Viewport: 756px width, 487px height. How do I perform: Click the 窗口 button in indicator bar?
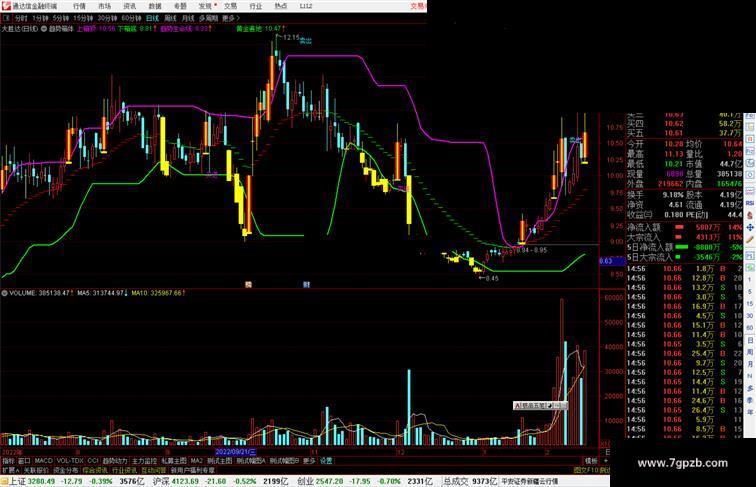24,461
